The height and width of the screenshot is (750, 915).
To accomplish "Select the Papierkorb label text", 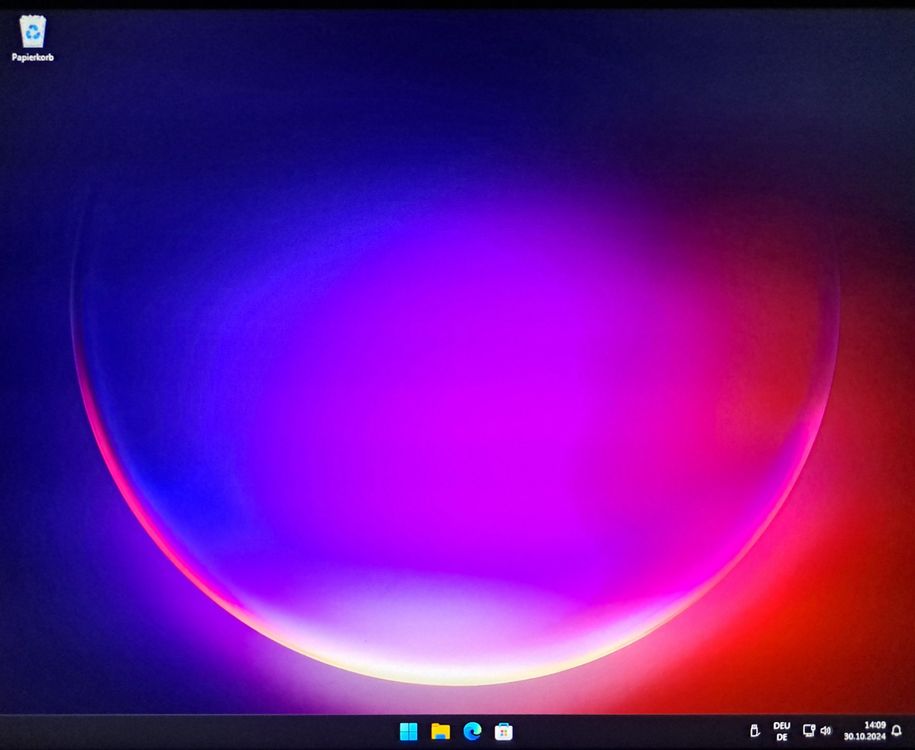I will click(x=33, y=57).
